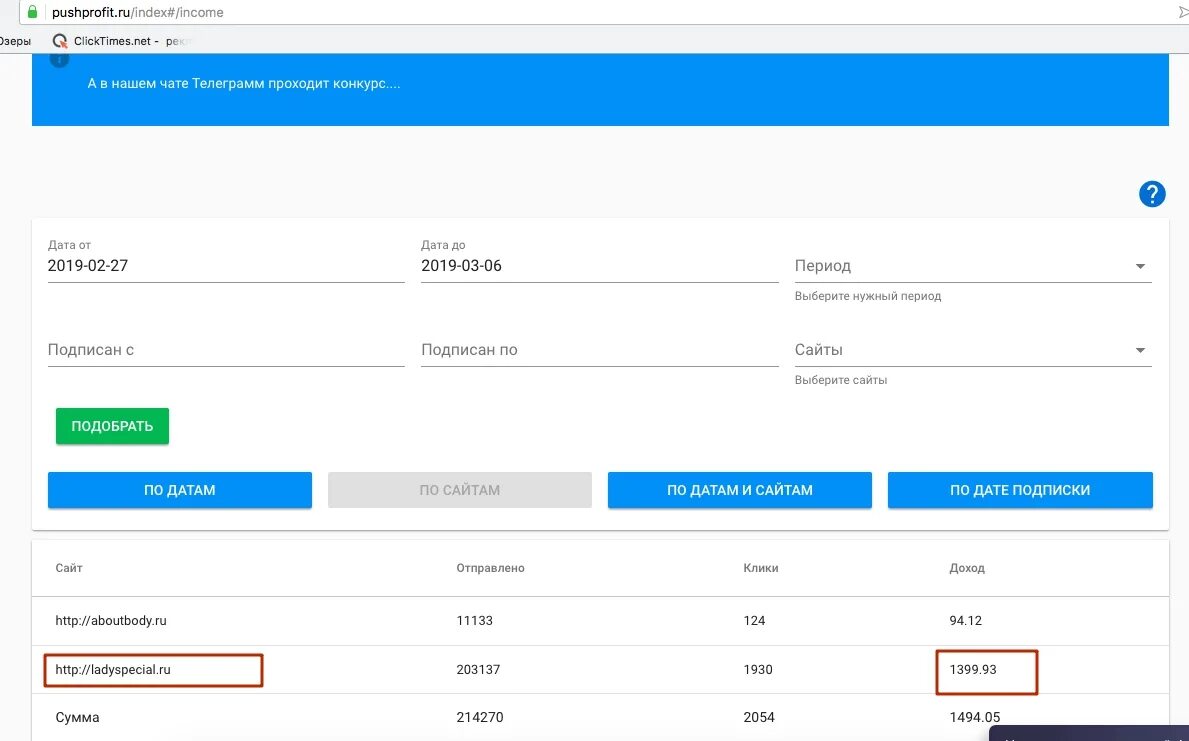The image size is (1189, 741).
Task: Select the ПО САЙТАМ view
Action: coord(460,490)
